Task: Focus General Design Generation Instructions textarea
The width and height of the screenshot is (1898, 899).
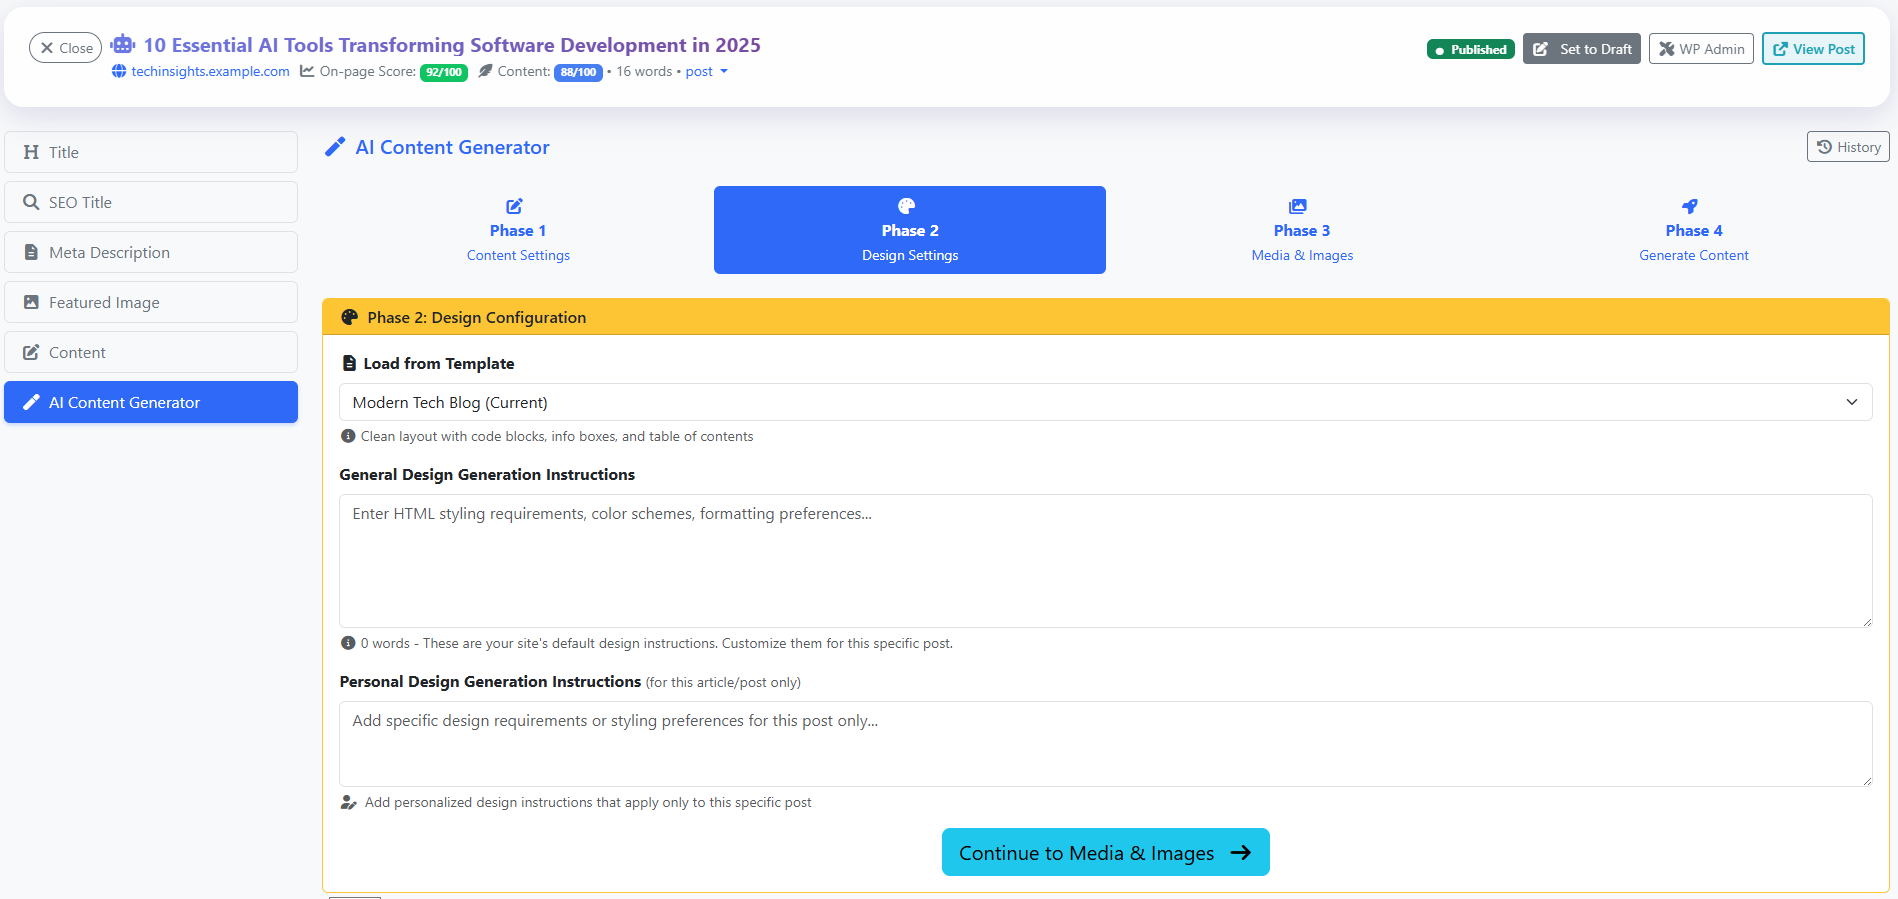Action: click(1106, 561)
